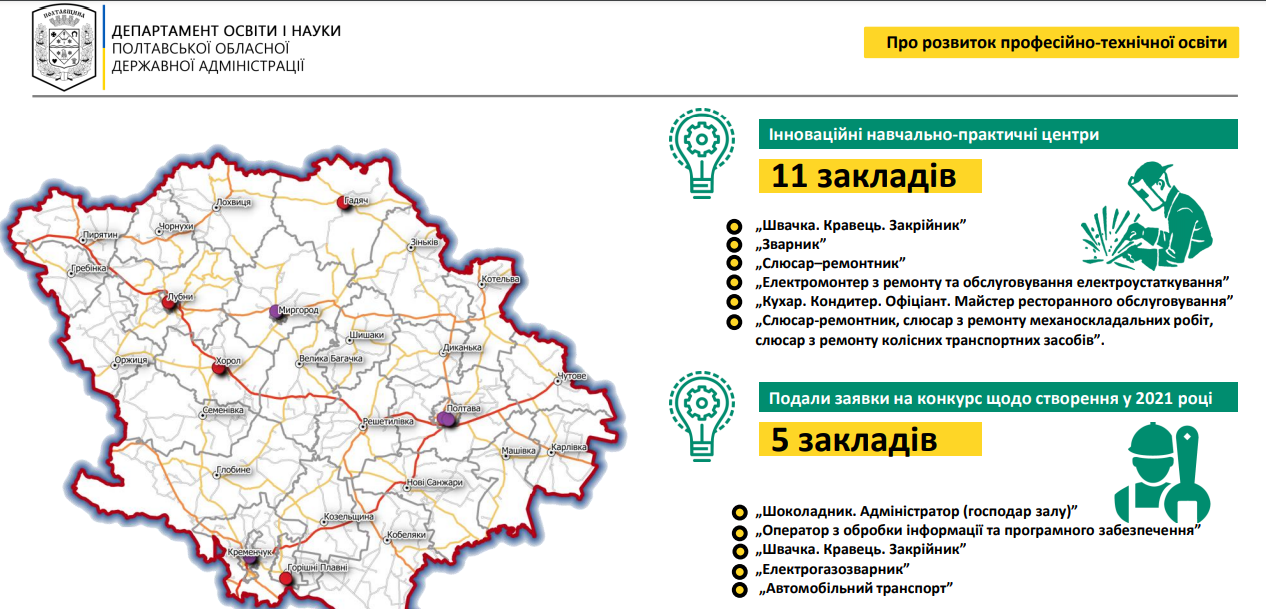Image resolution: width=1266 pixels, height=609 pixels.
Task: Click the red marker at Хорол
Action: (220, 370)
